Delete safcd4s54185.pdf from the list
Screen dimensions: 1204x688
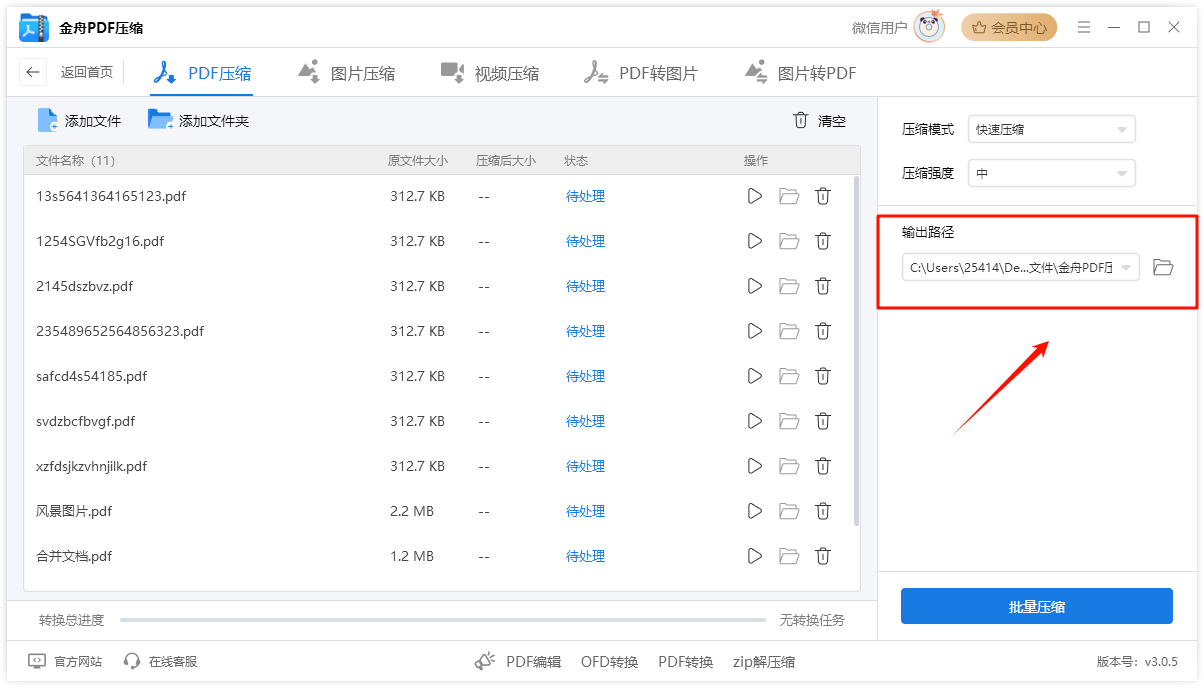point(823,376)
